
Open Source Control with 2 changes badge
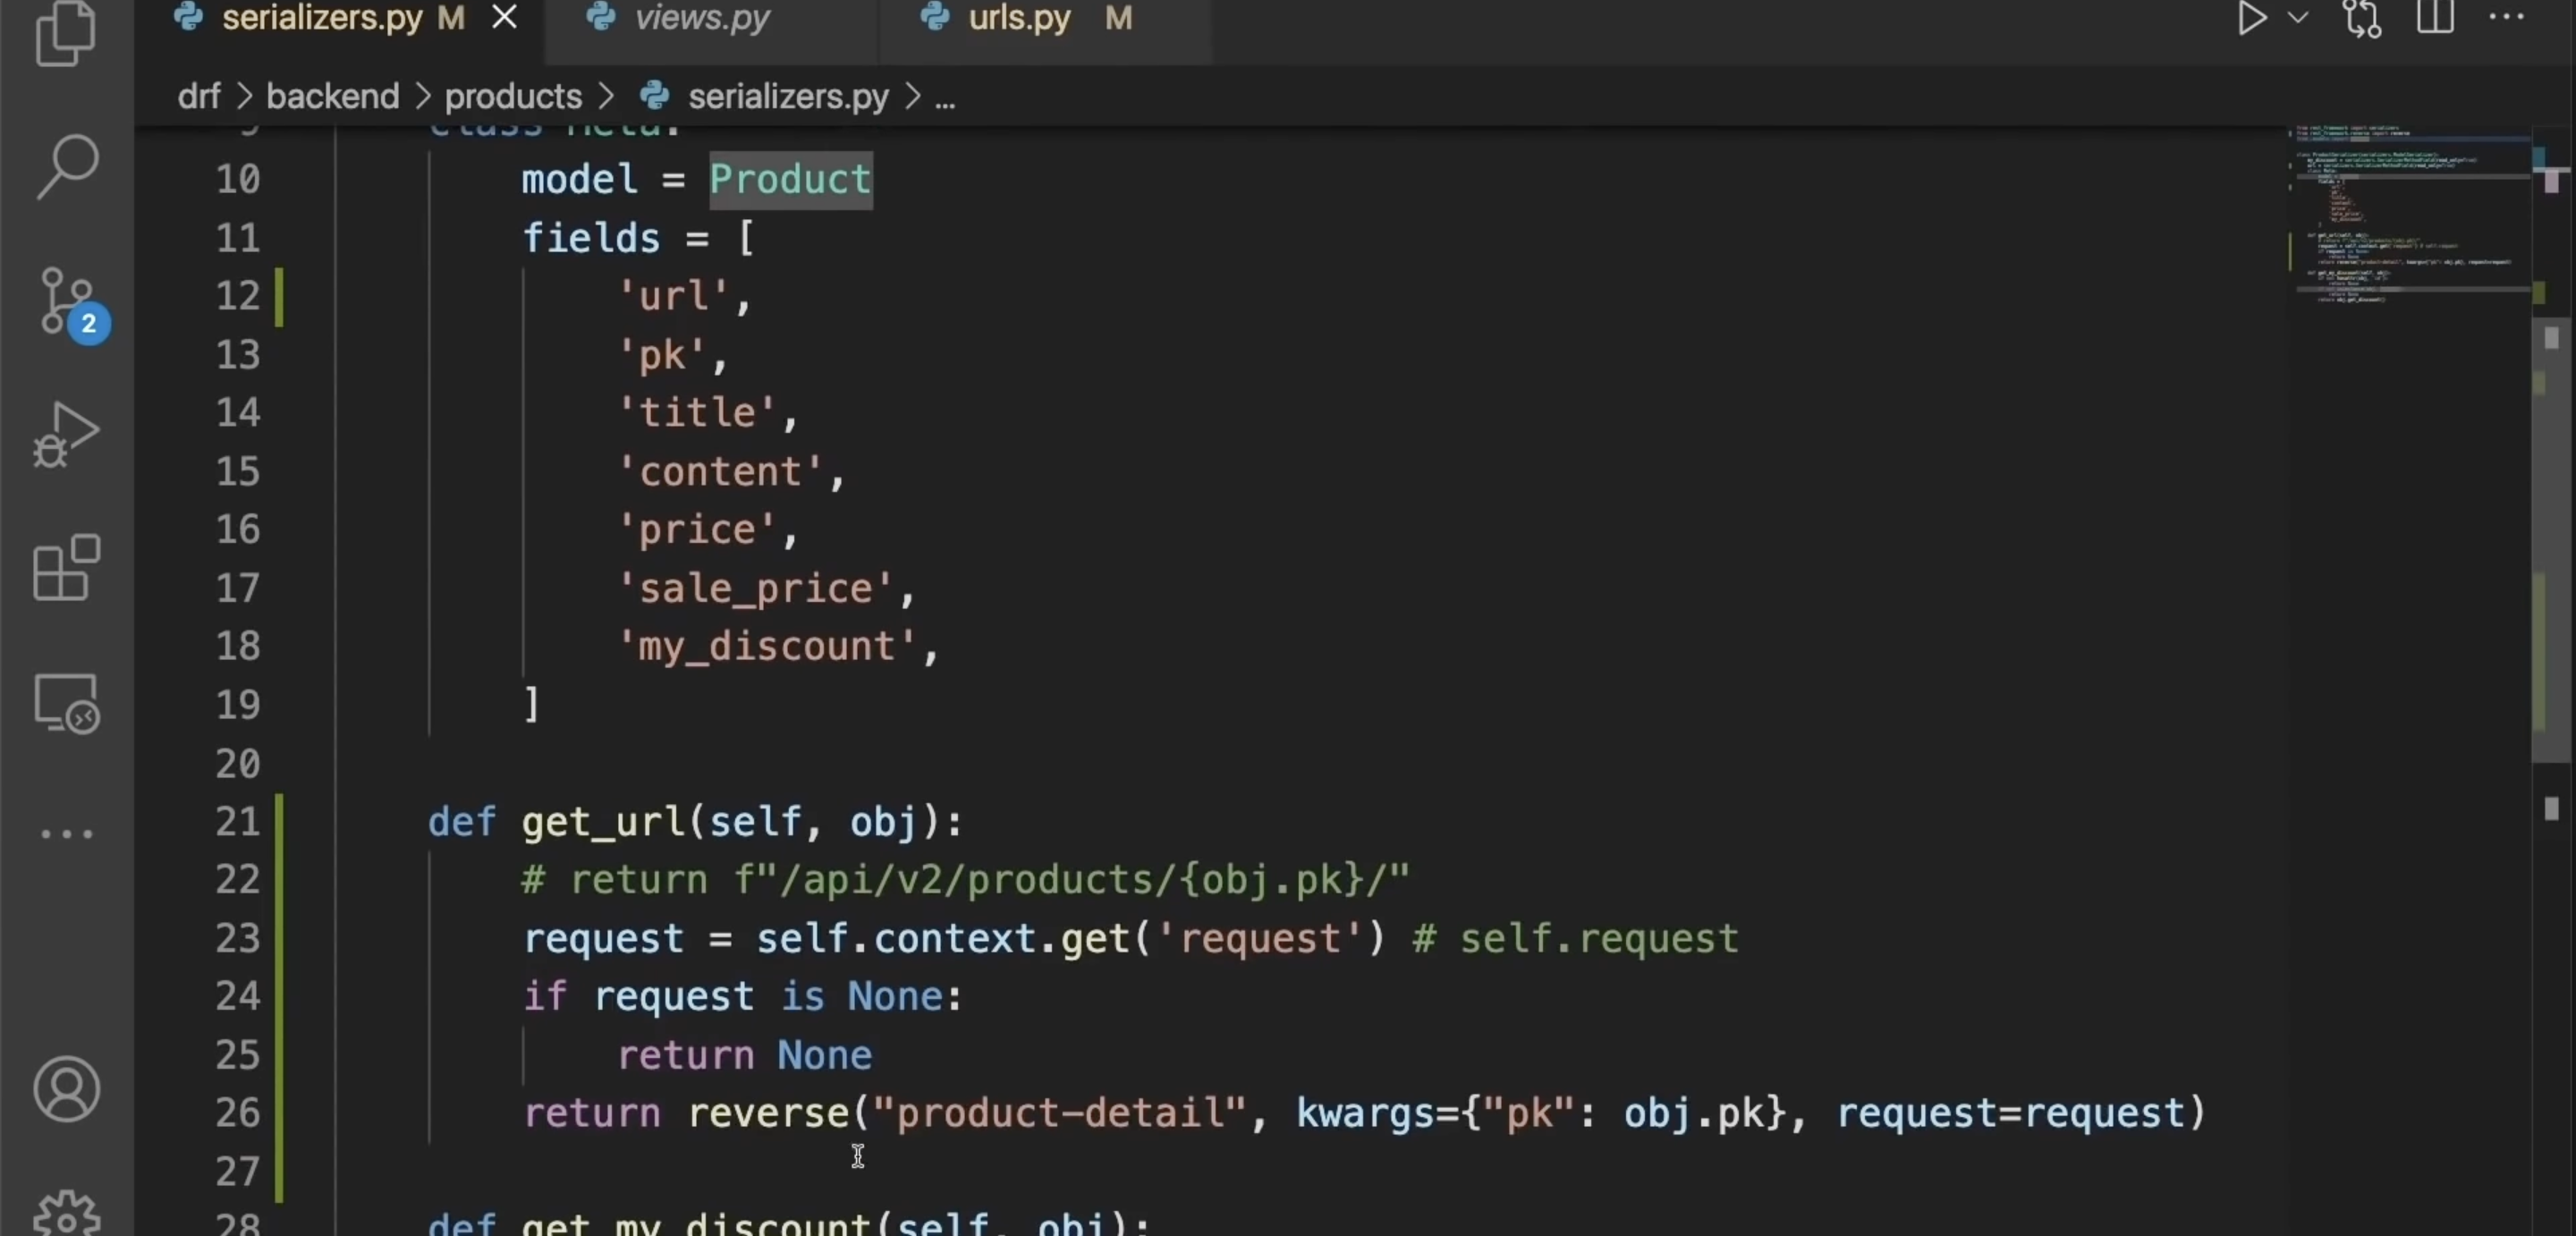pos(67,301)
